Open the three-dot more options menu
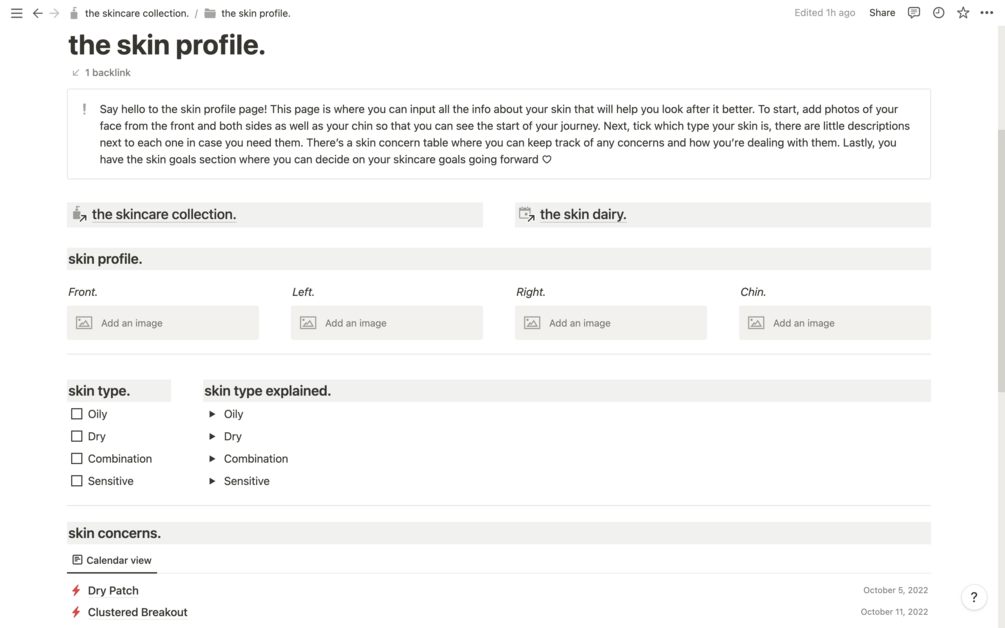The image size is (1005, 628). (x=987, y=13)
